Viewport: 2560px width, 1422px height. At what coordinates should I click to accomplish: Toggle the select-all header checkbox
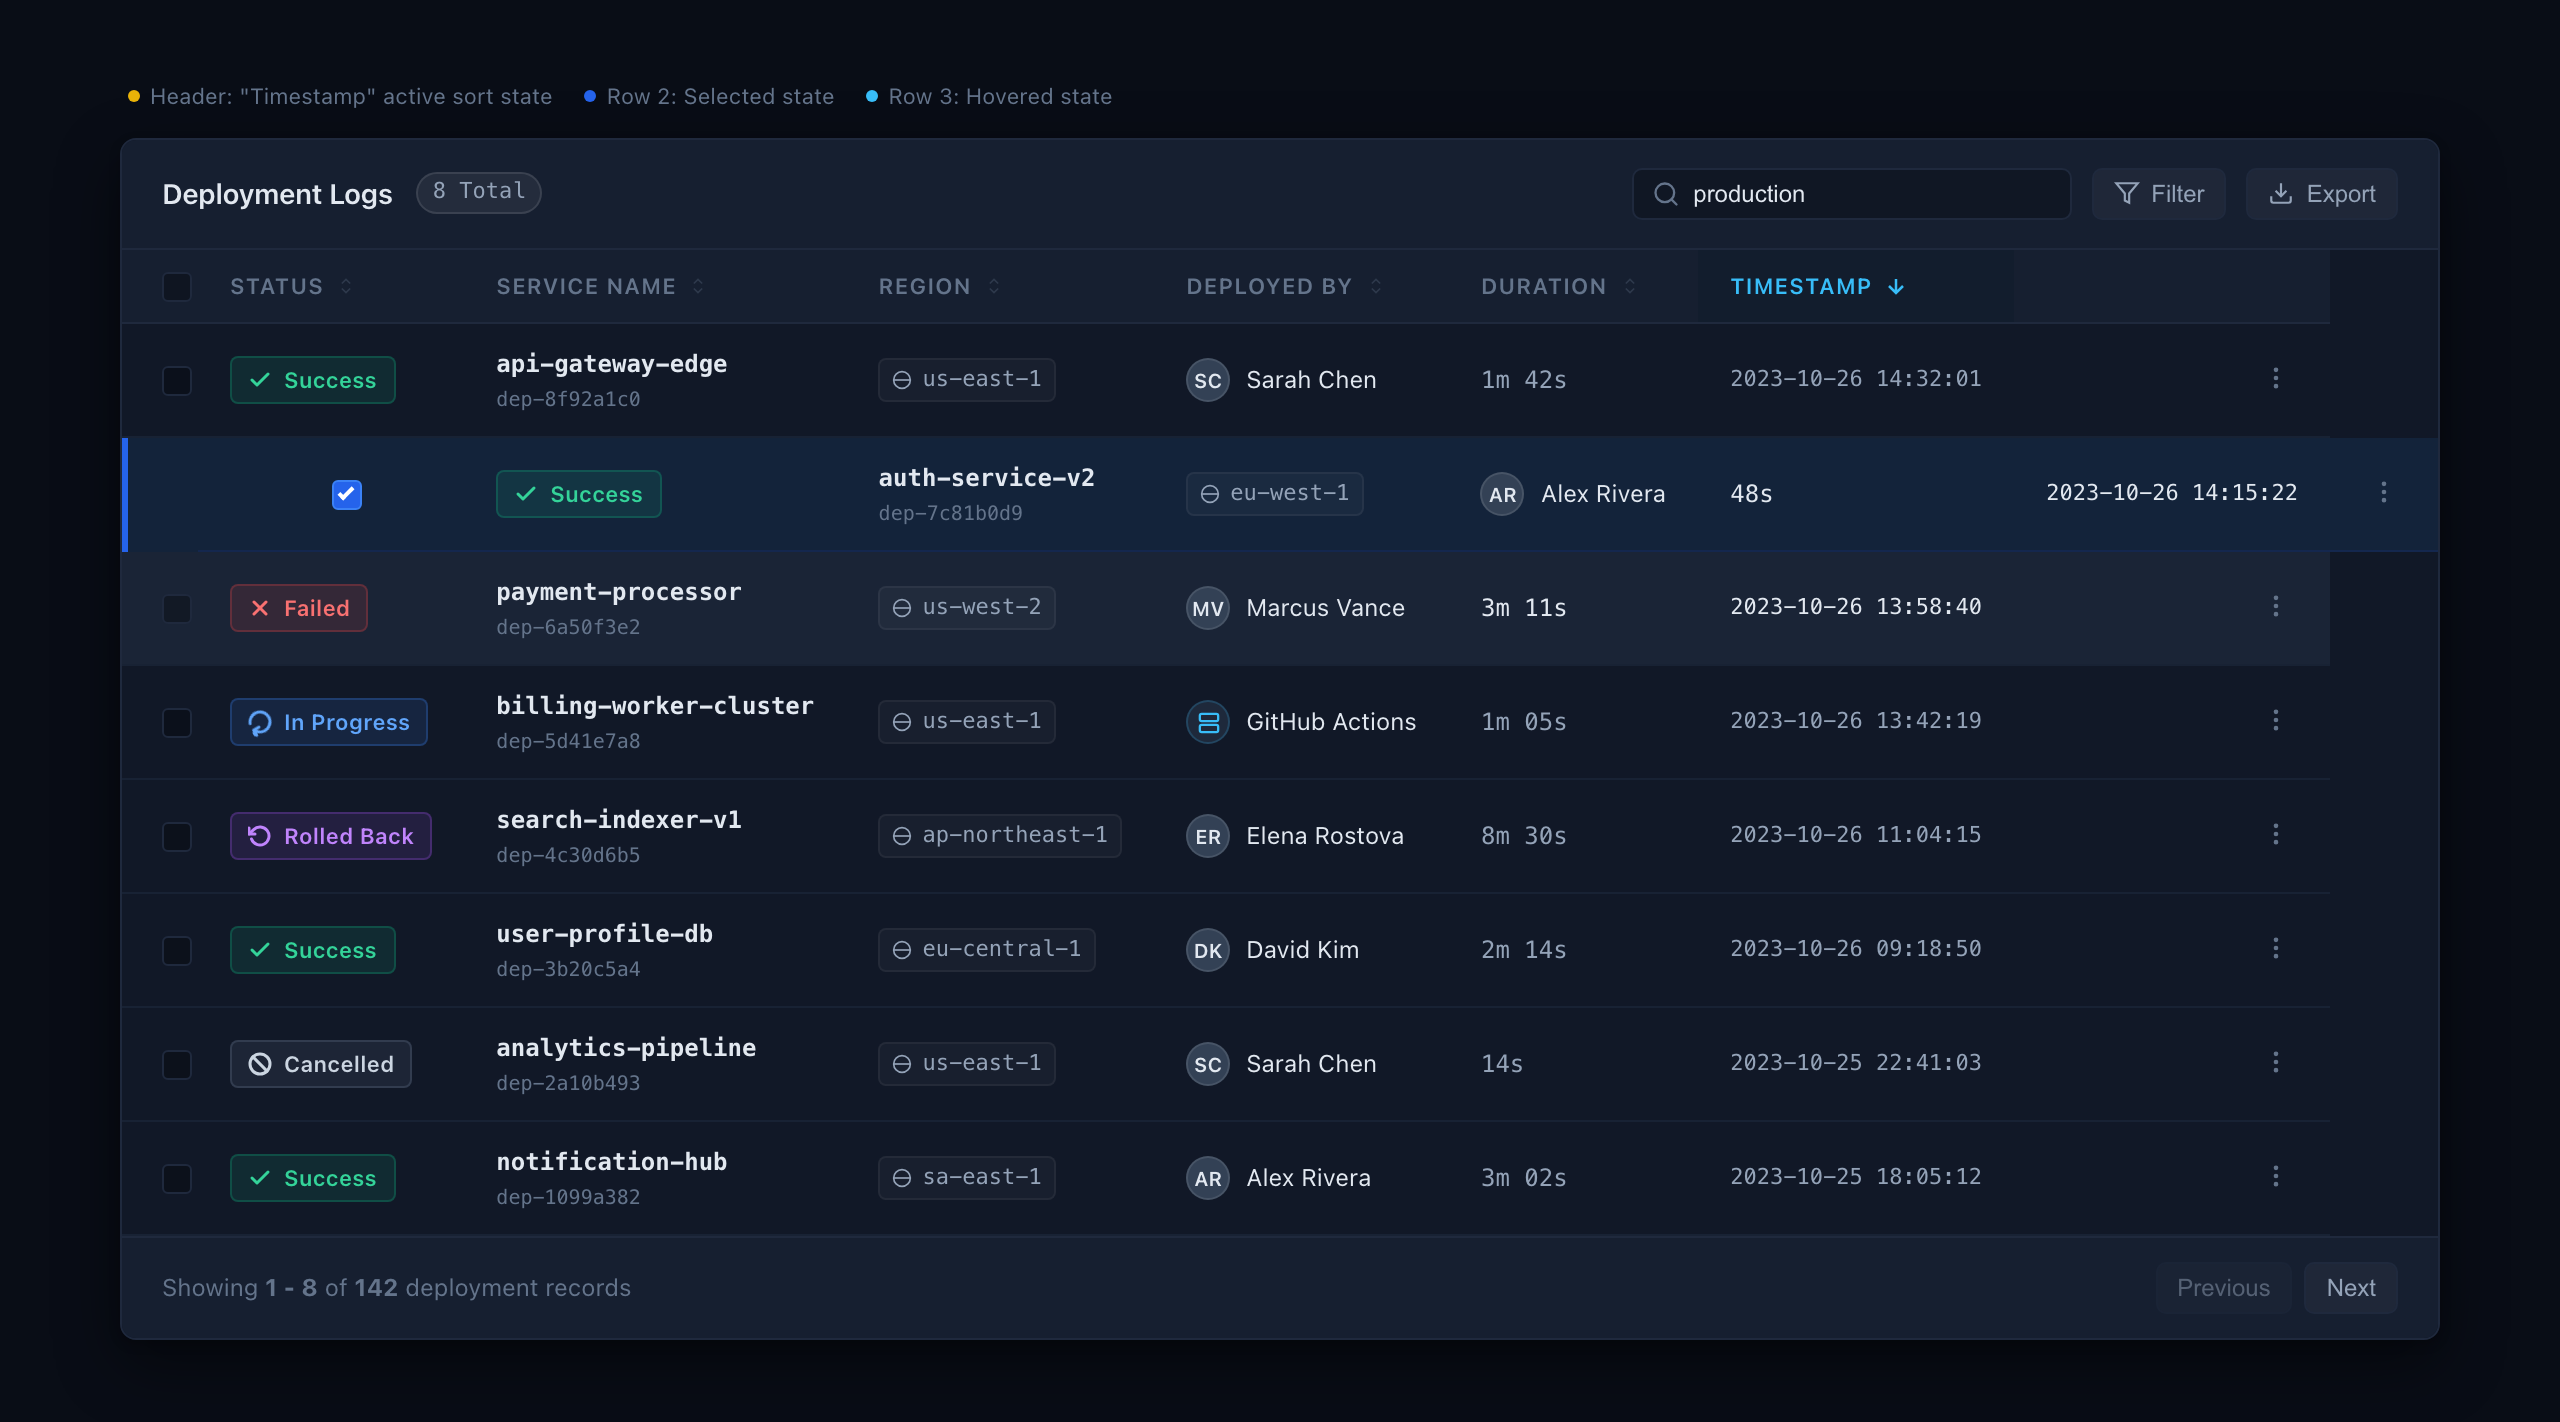[x=177, y=287]
